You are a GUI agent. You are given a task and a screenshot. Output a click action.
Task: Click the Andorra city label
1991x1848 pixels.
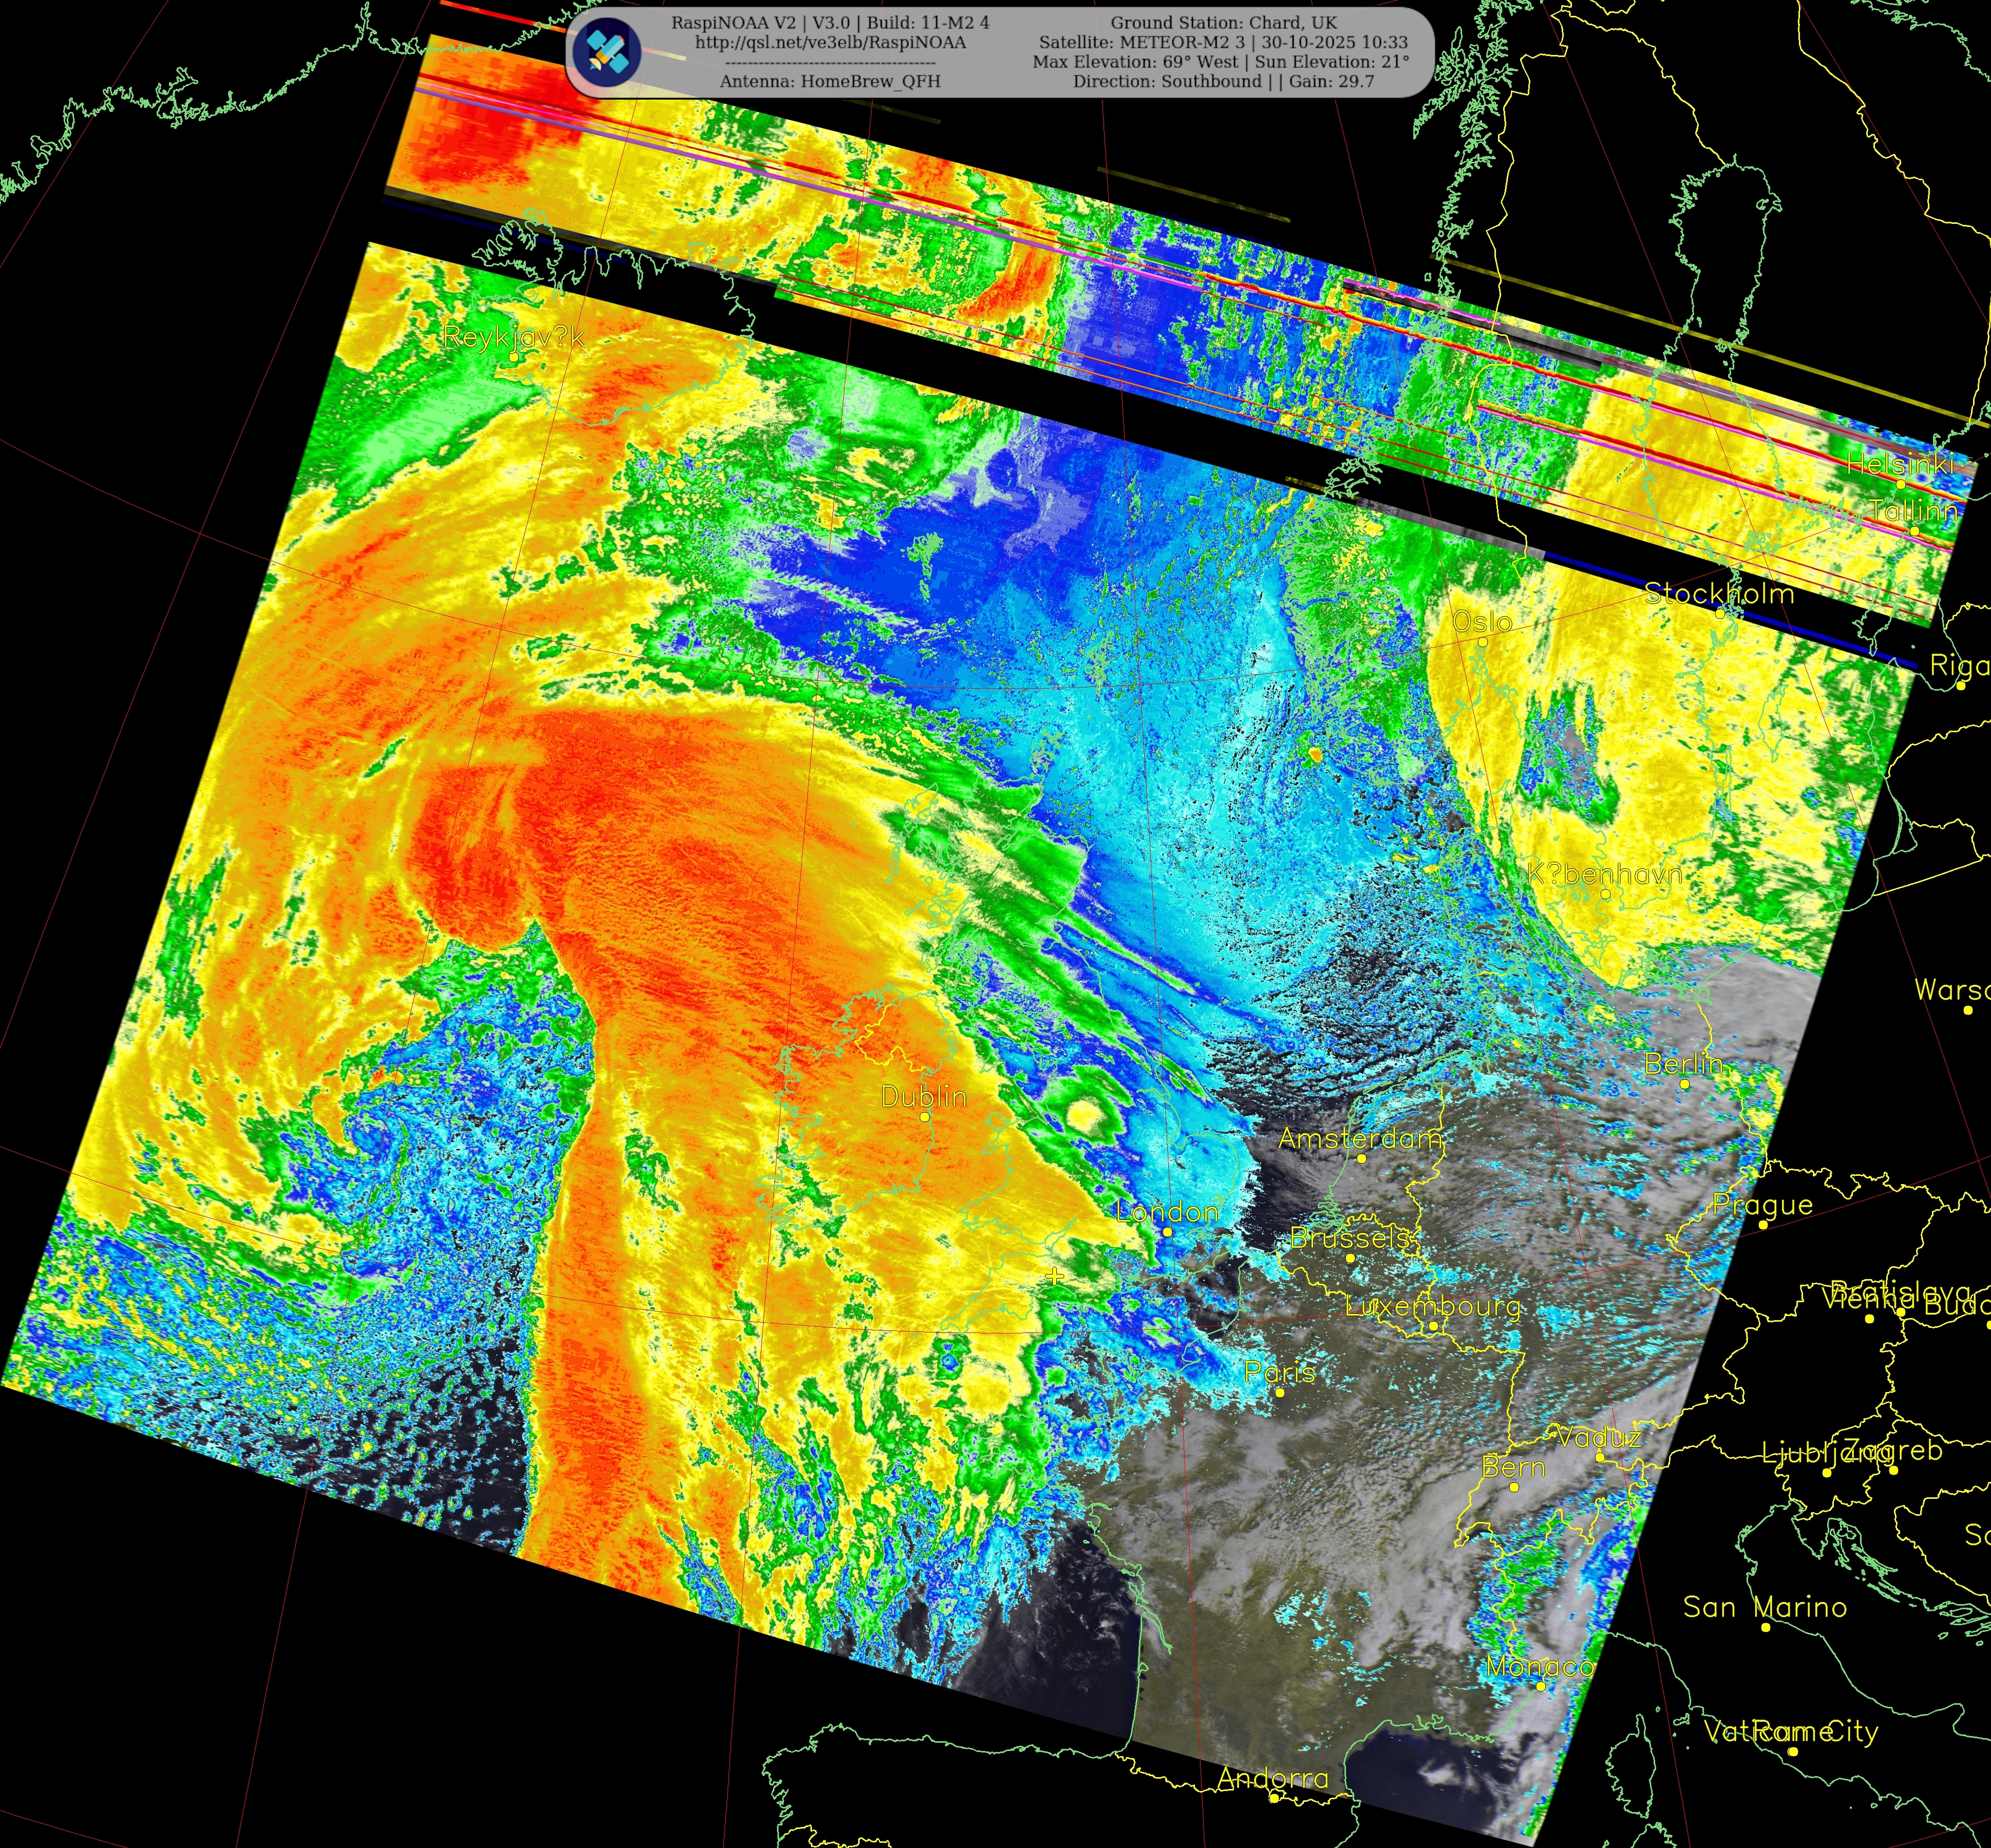click(1273, 1778)
